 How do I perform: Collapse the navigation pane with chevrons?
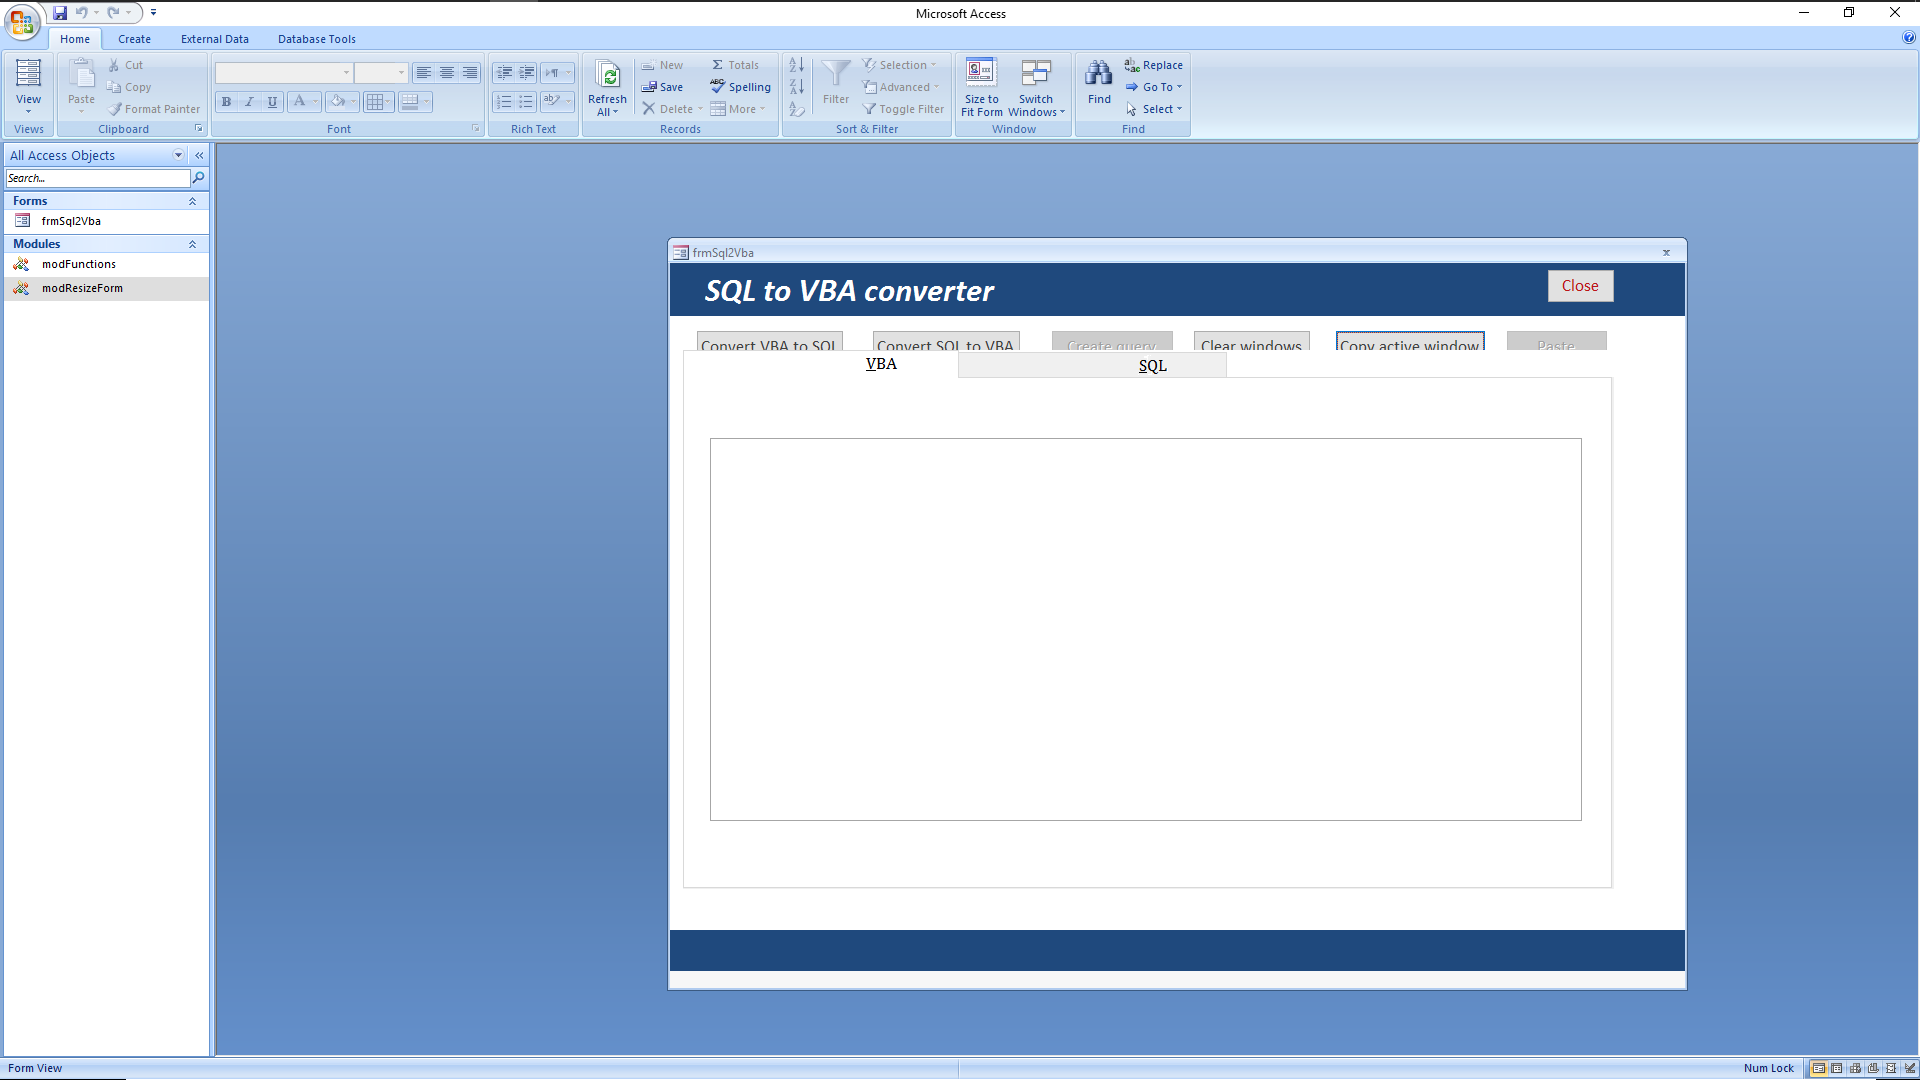click(199, 155)
